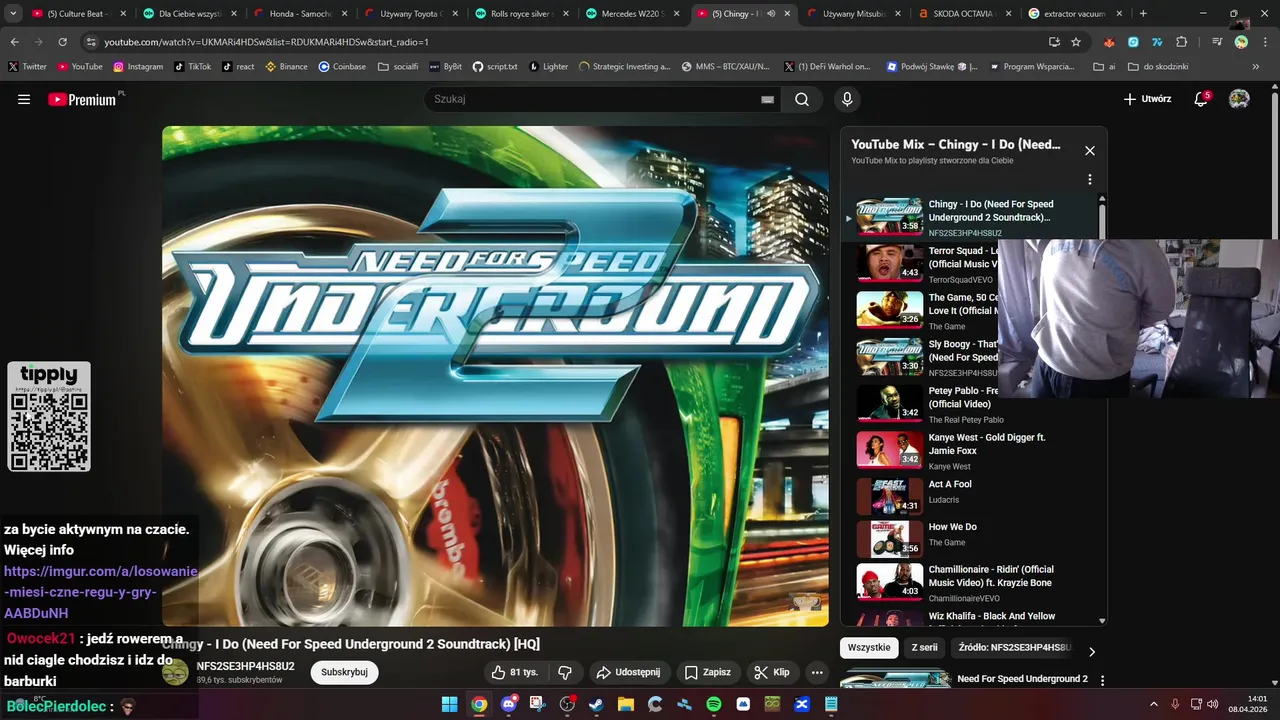Image resolution: width=1280 pixels, height=720 pixels.
Task: Reload the page with the refresh icon
Action: pos(62,42)
